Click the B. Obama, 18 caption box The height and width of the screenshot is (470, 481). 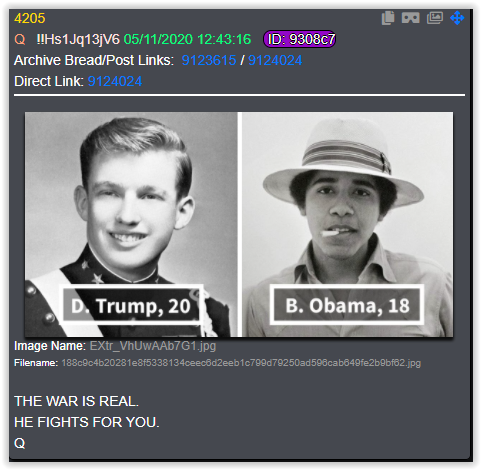click(347, 305)
